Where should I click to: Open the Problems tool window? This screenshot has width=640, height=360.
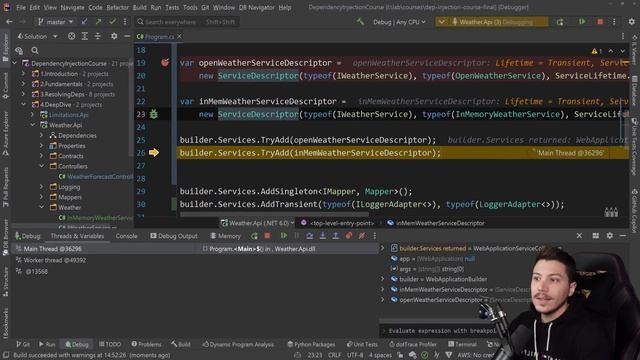click(x=147, y=344)
